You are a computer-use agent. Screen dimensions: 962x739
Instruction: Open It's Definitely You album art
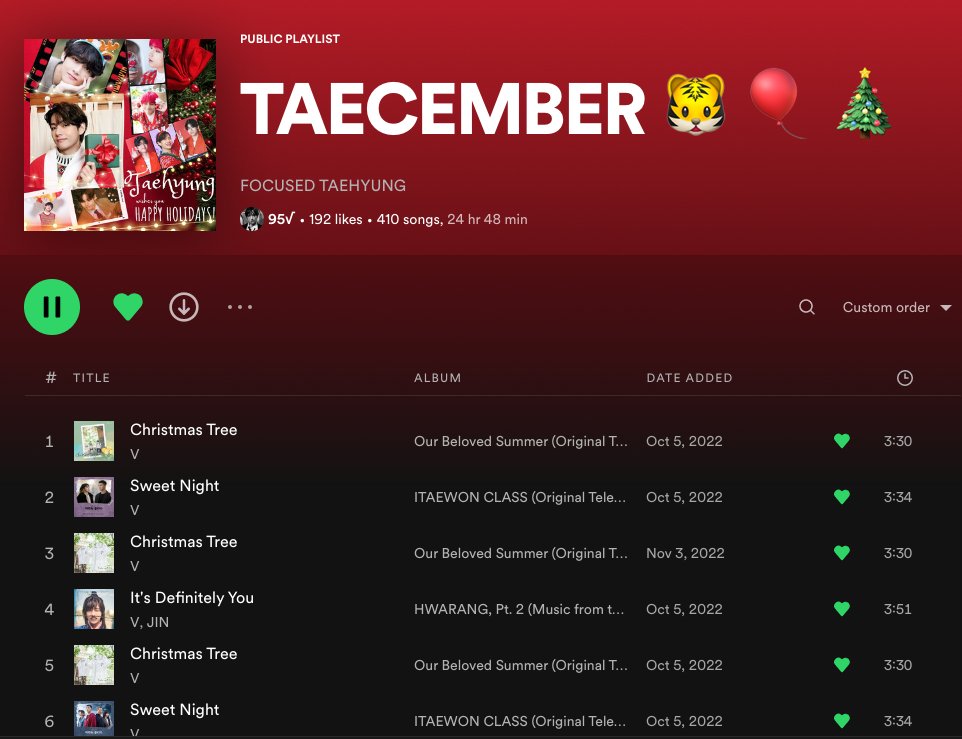tap(94, 609)
